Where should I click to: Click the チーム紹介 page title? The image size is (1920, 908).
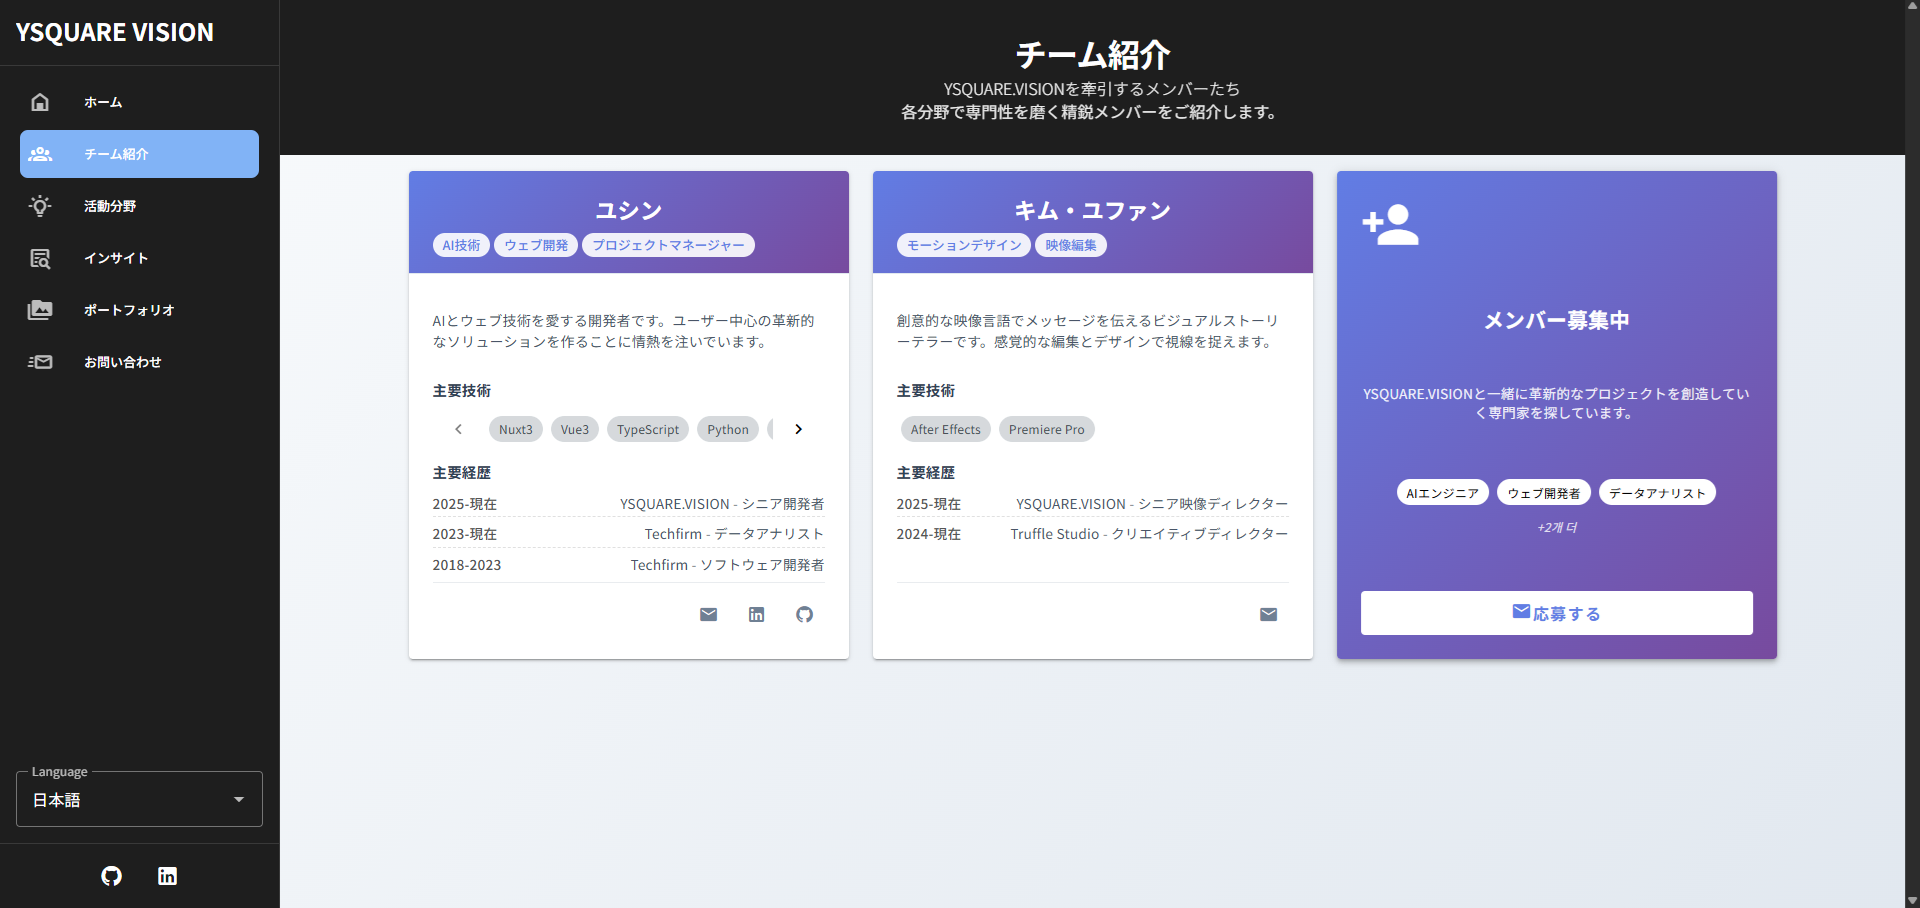point(1093,54)
